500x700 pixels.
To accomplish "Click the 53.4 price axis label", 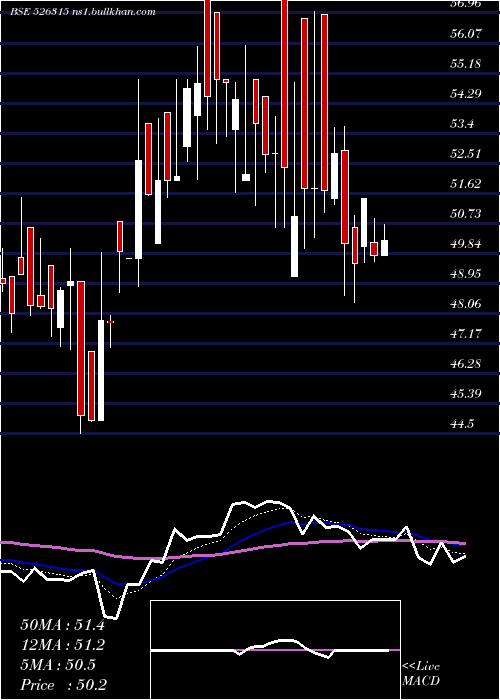I will [x=462, y=124].
